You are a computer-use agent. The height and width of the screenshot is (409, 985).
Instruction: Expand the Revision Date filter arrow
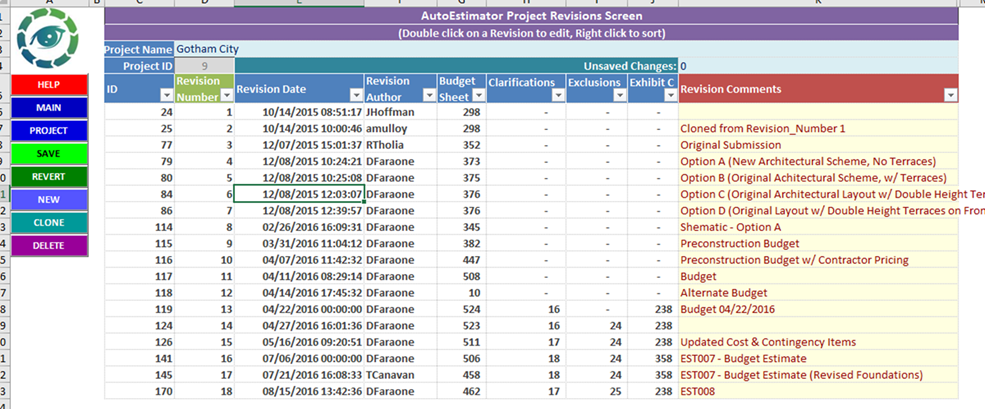click(356, 95)
